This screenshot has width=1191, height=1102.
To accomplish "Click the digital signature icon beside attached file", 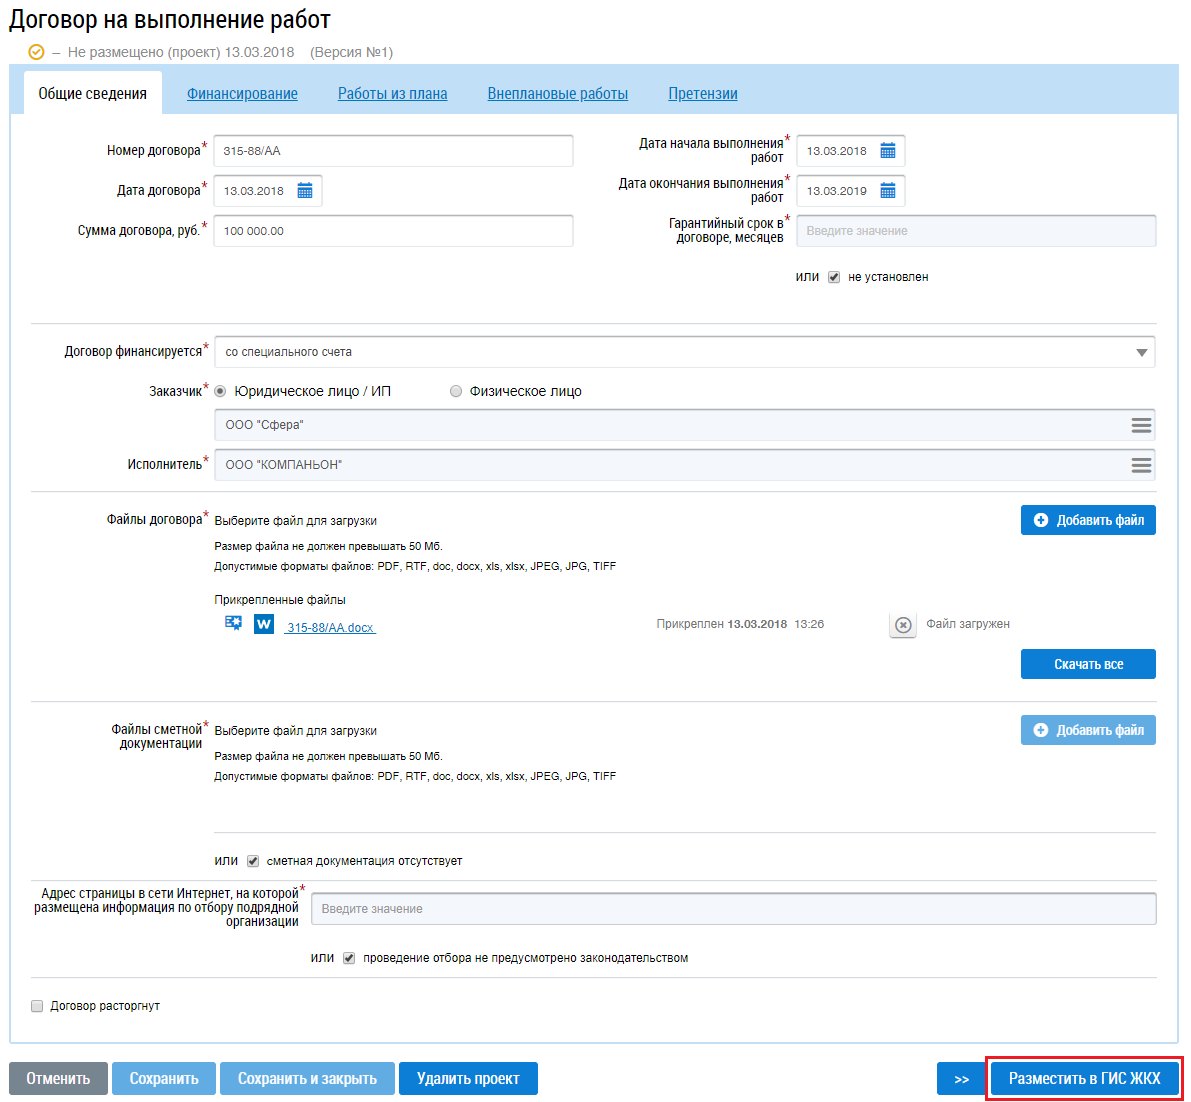I will [x=233, y=623].
